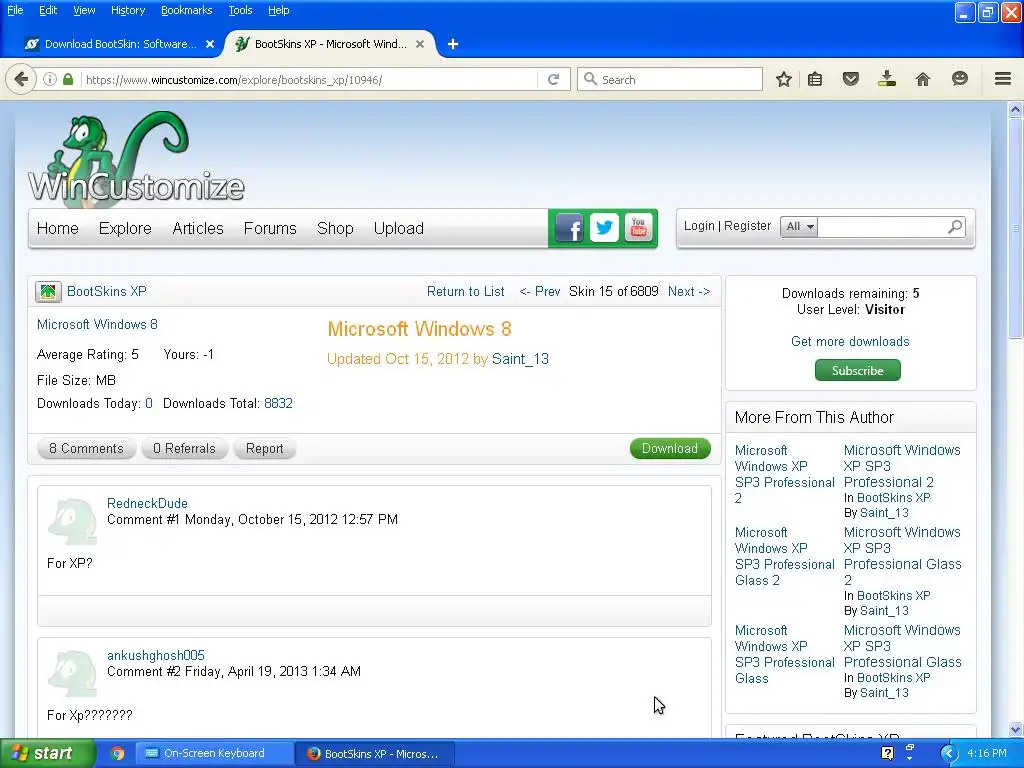Open the File menu
Viewport: 1024px width, 768px height.
[15, 10]
